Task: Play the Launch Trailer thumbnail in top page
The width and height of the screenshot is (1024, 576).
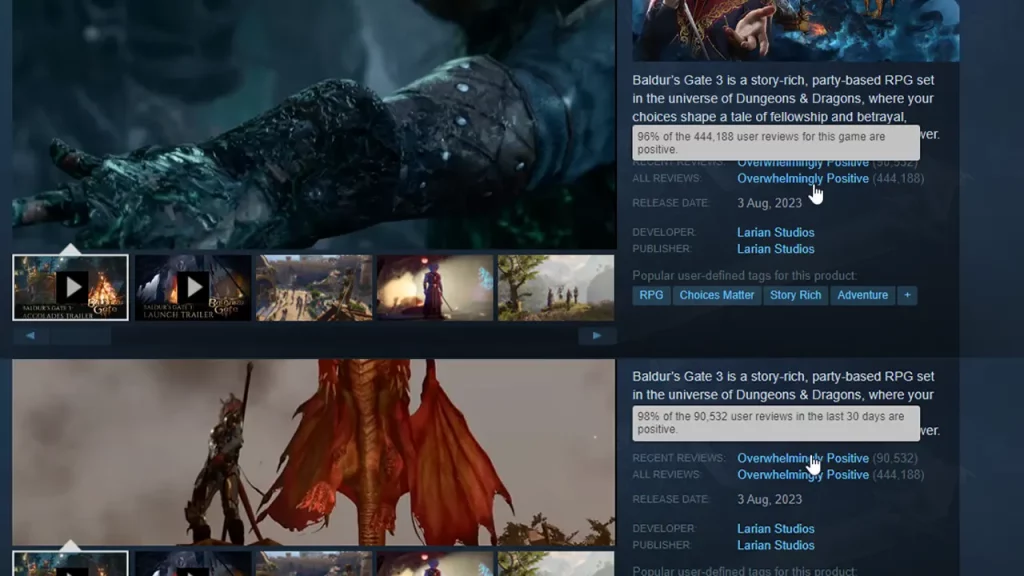Action: click(x=193, y=287)
